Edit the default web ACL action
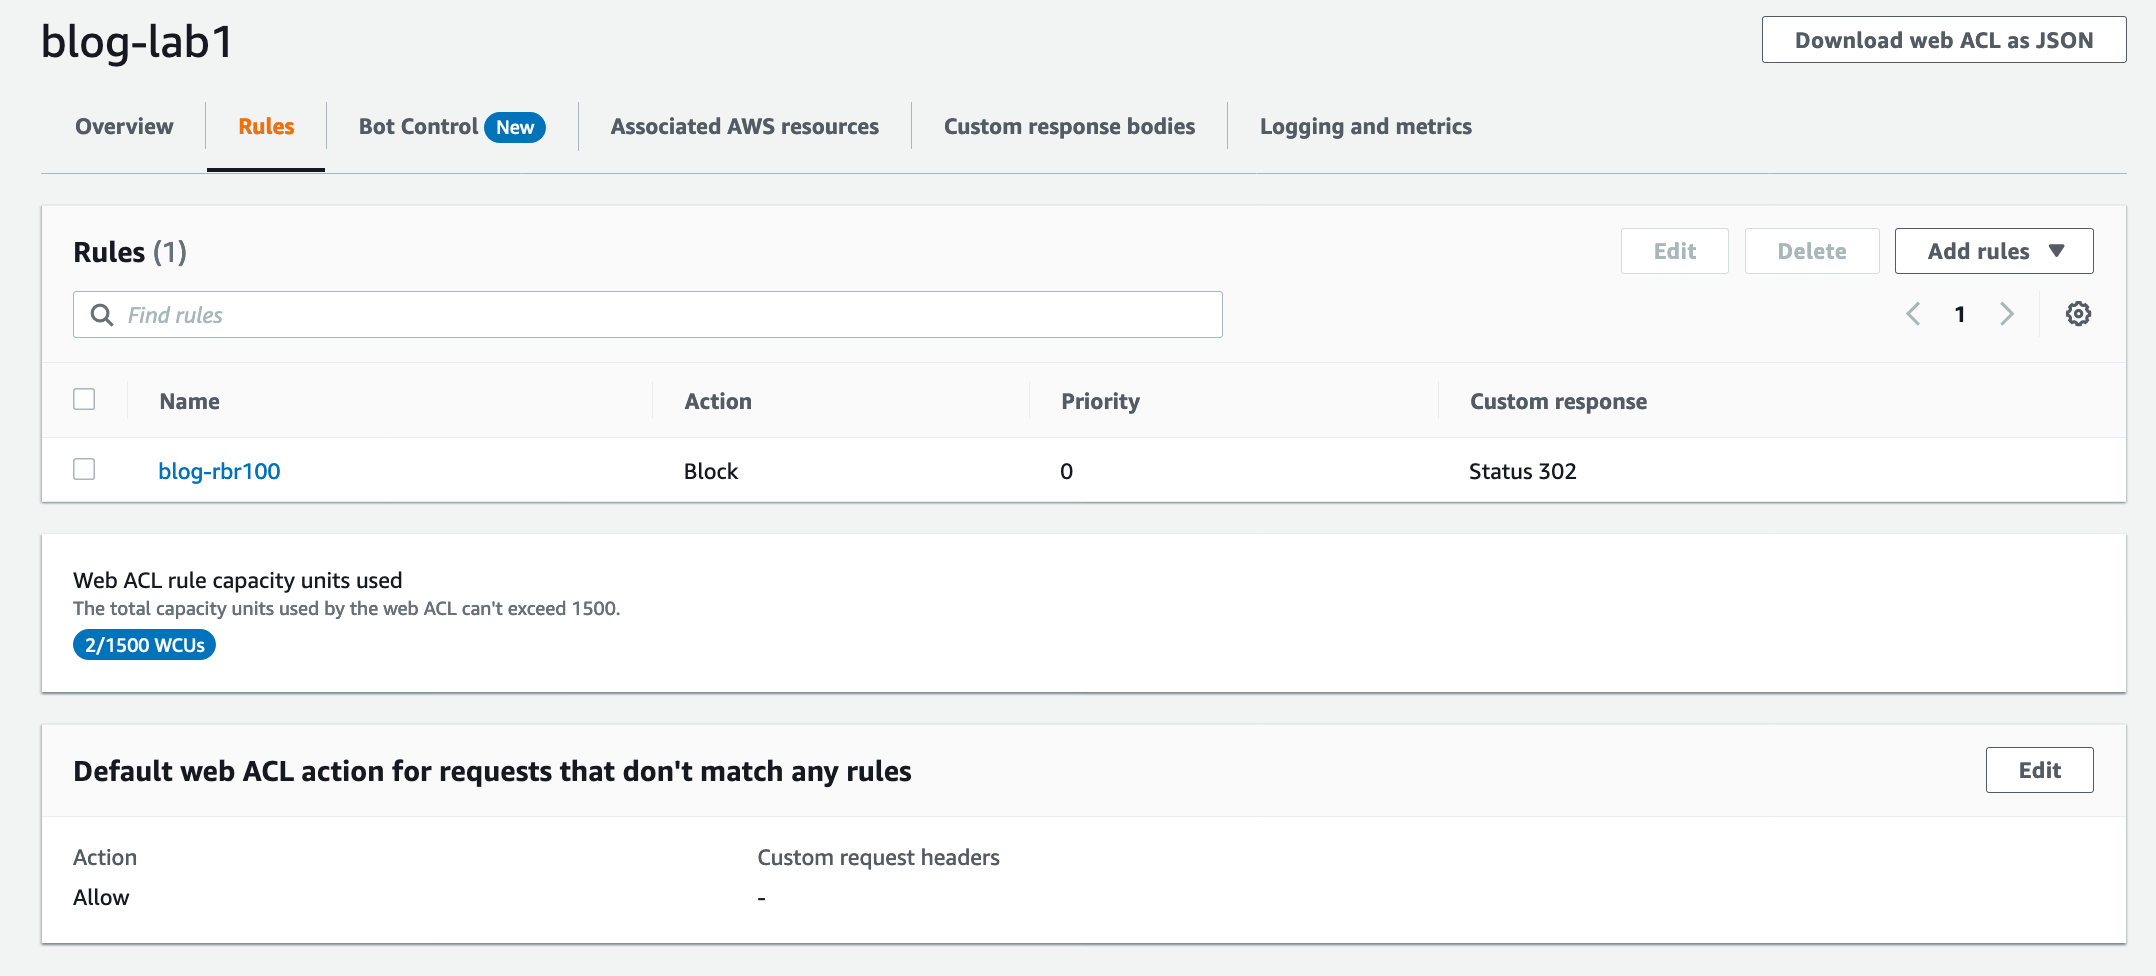 (2039, 770)
